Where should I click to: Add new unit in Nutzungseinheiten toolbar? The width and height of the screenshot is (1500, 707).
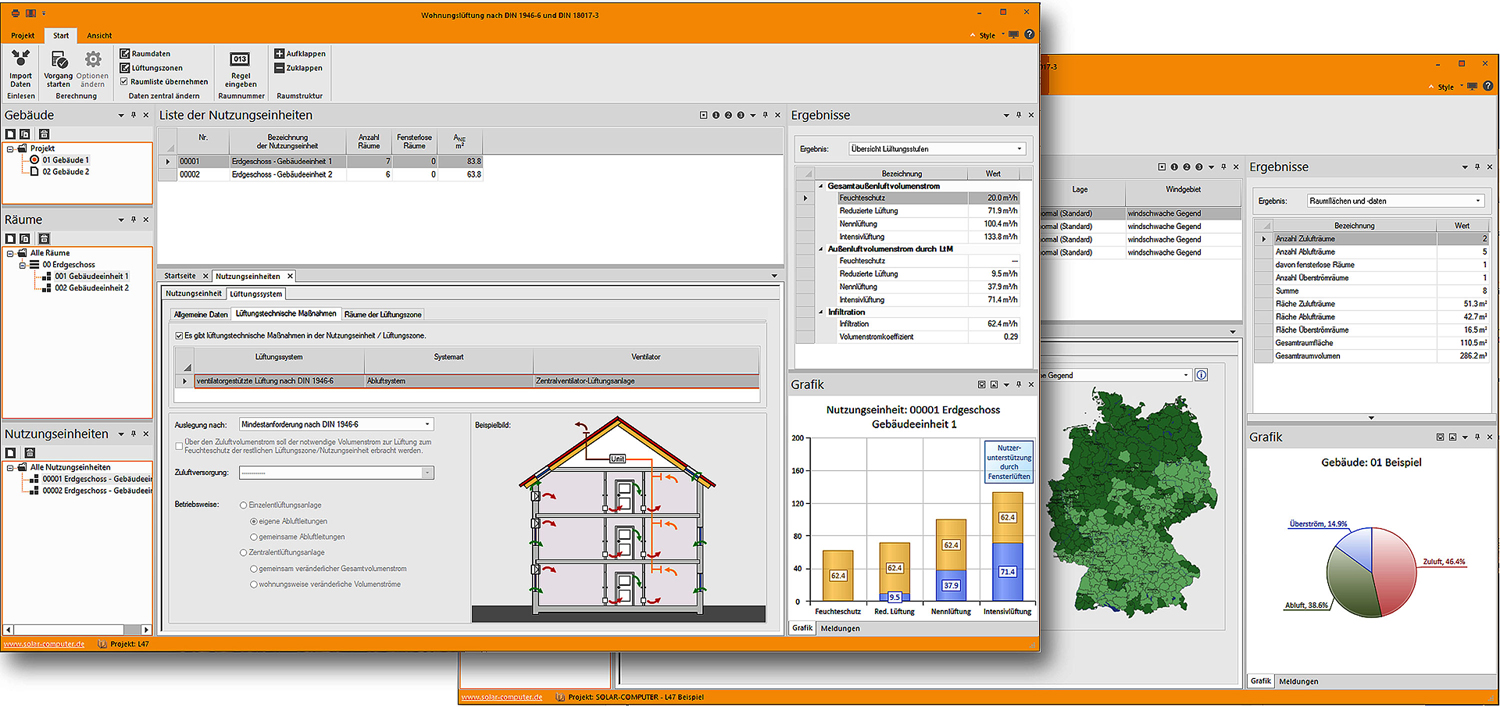11,453
